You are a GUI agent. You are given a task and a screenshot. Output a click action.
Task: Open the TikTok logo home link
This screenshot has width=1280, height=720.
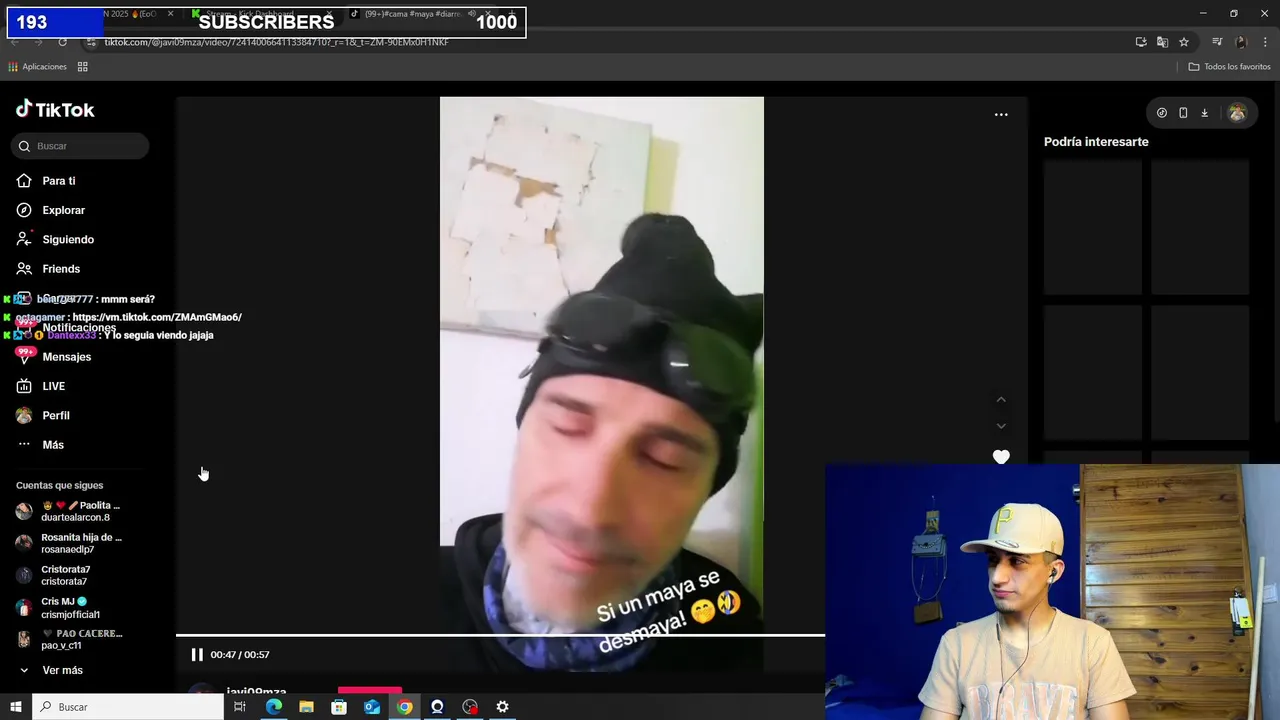tap(55, 110)
